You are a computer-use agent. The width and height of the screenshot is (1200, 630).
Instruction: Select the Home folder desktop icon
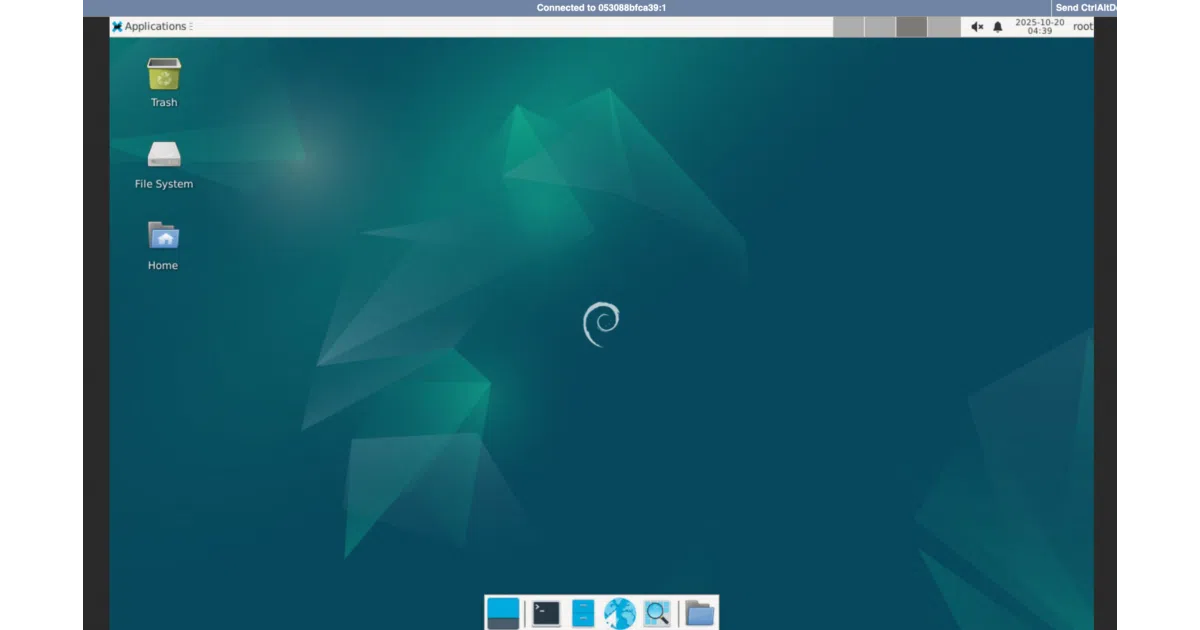click(x=163, y=245)
